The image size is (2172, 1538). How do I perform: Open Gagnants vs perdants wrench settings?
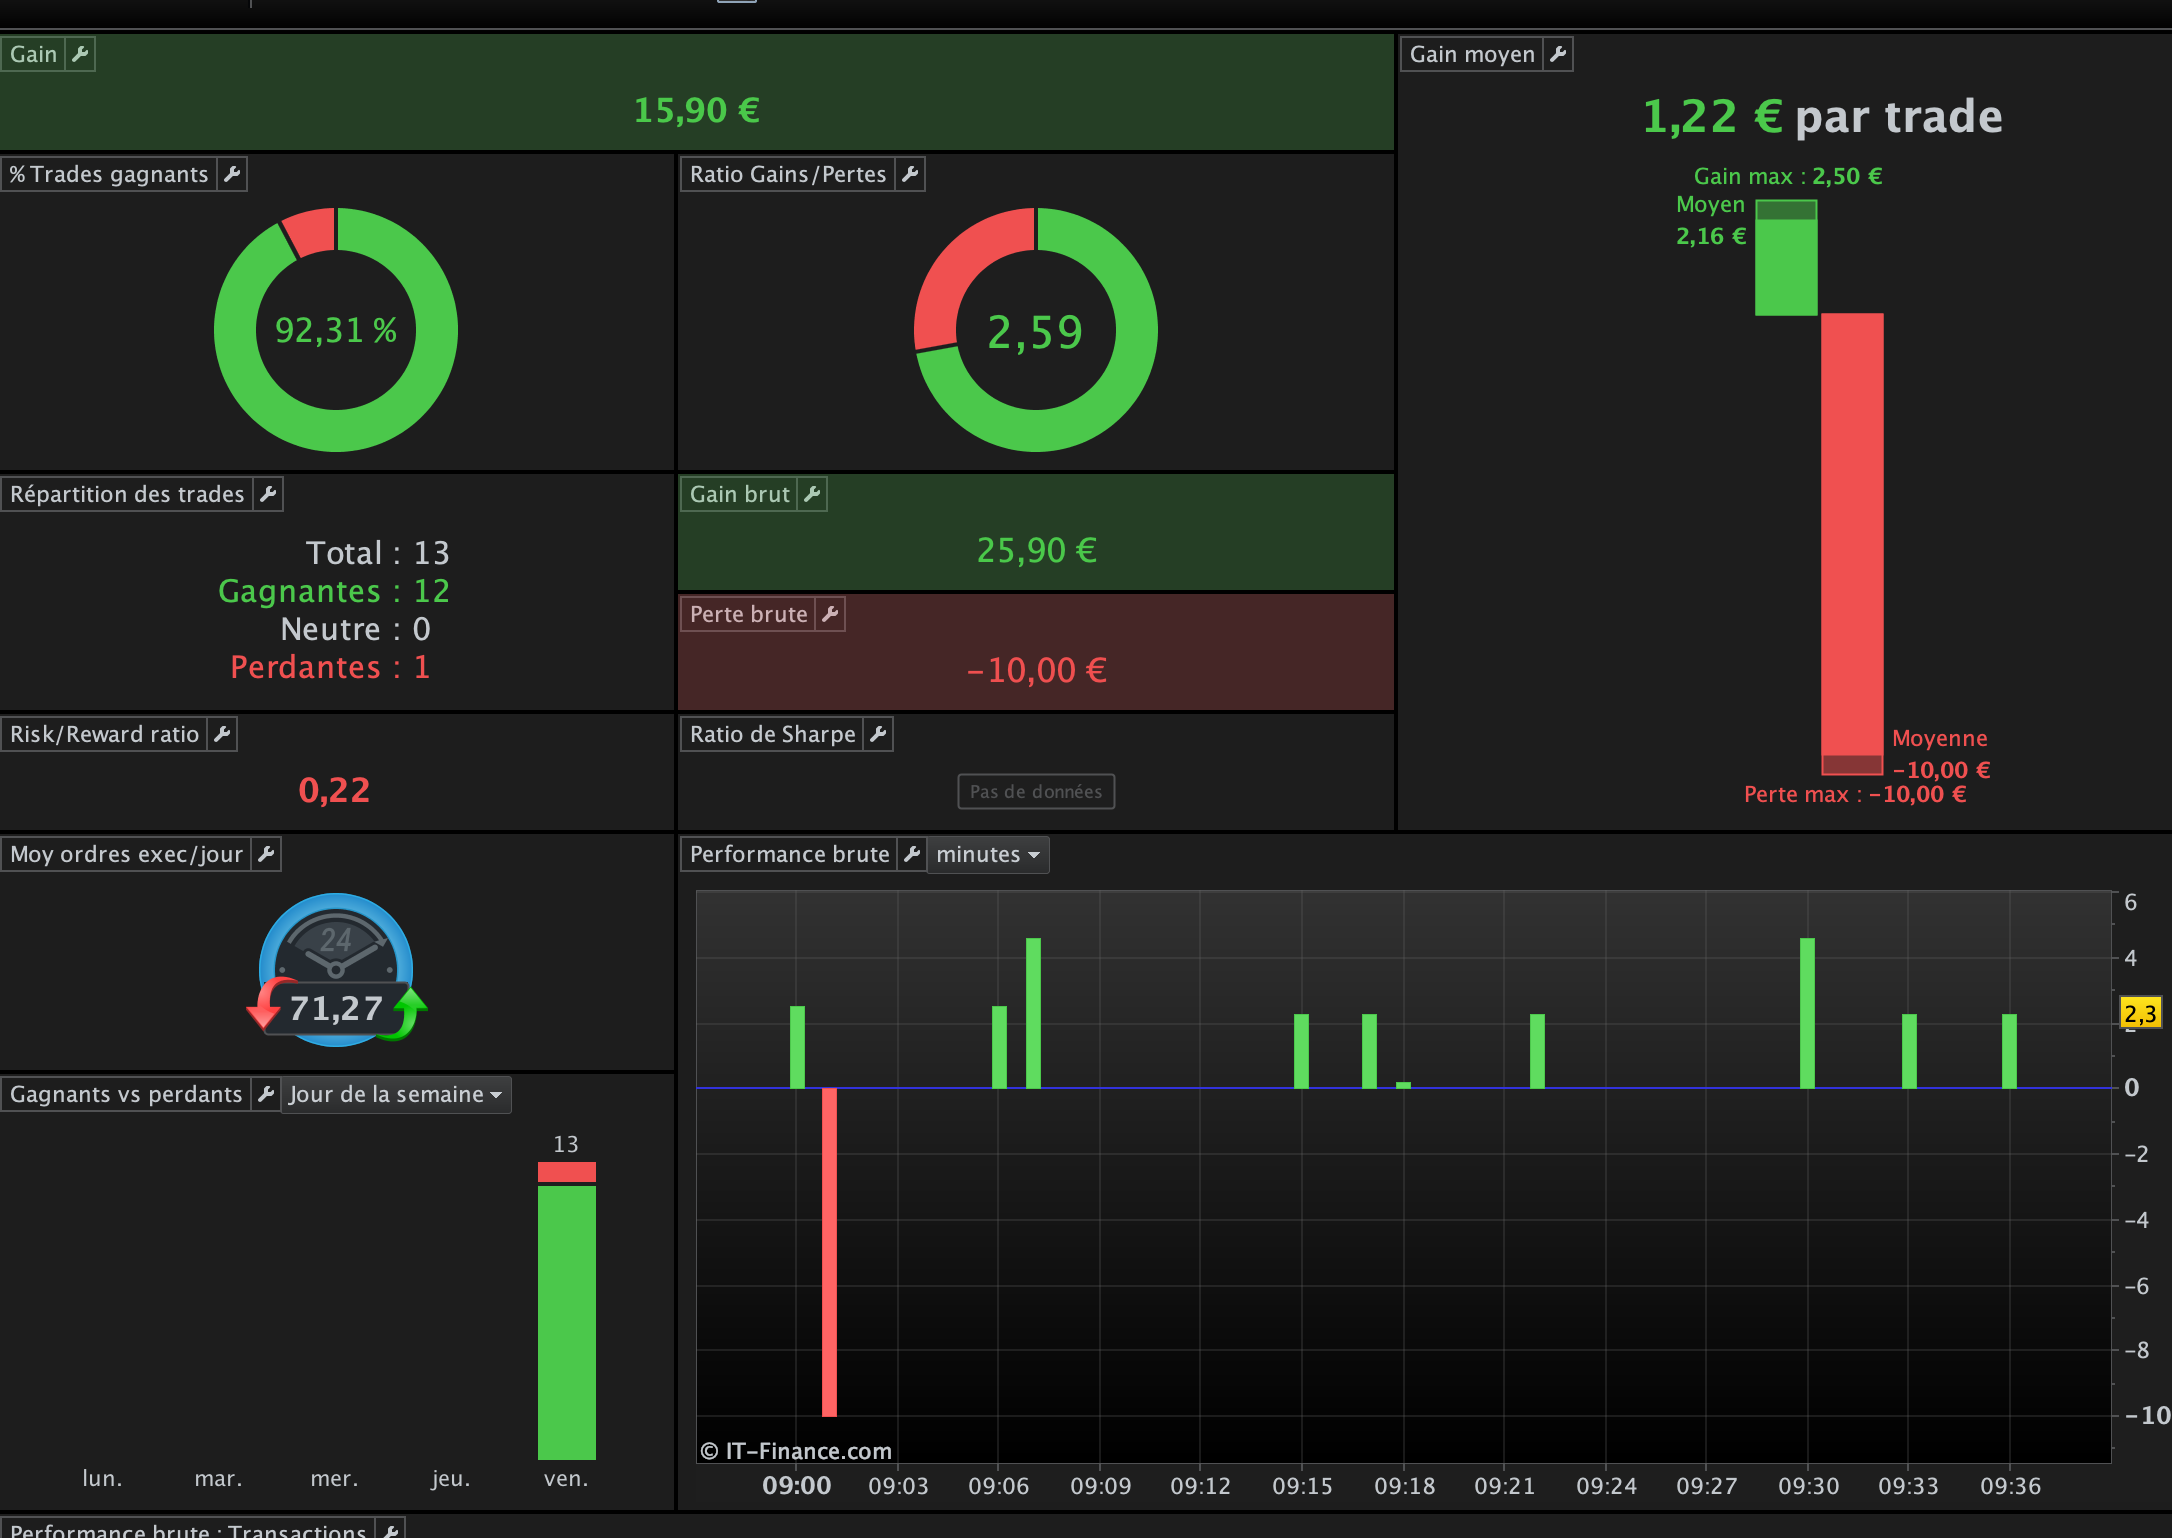pos(266,1094)
